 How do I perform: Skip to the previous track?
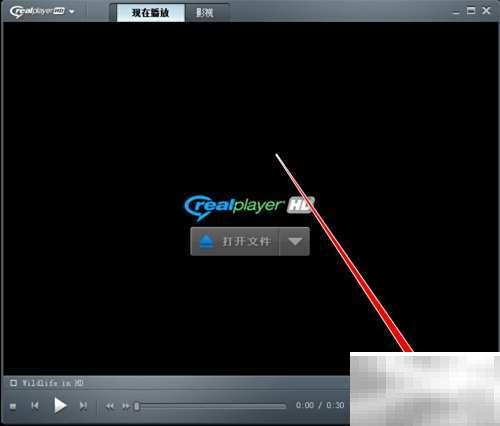[x=35, y=406]
